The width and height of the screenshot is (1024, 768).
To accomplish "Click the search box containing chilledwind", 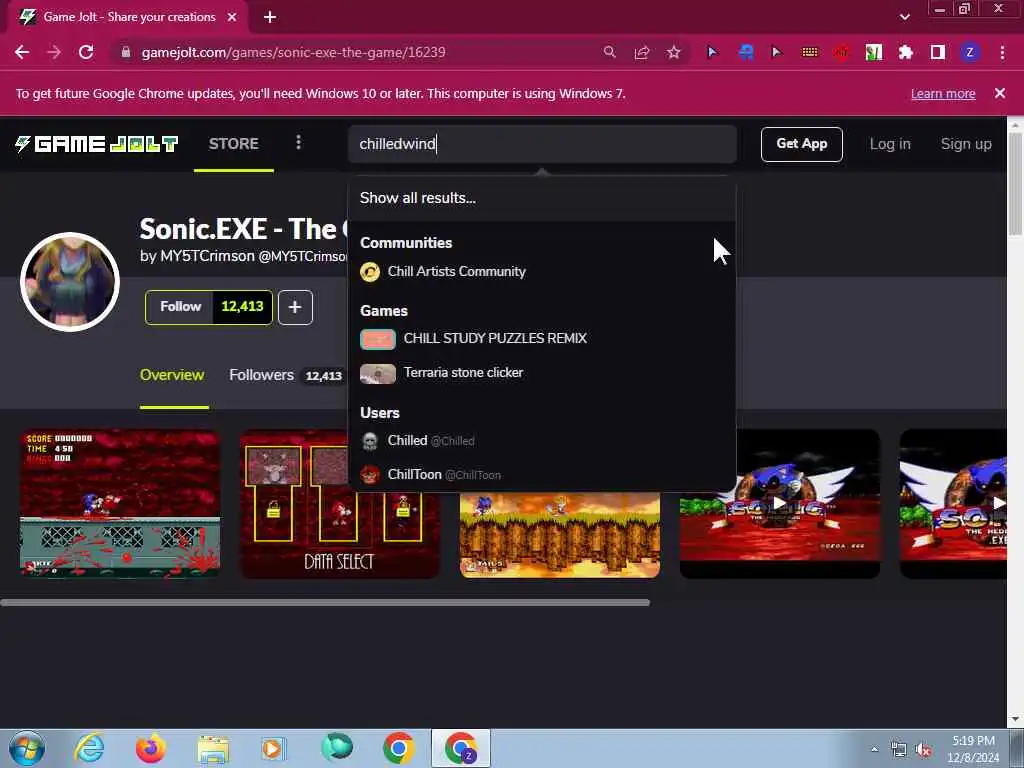I will tap(542, 144).
